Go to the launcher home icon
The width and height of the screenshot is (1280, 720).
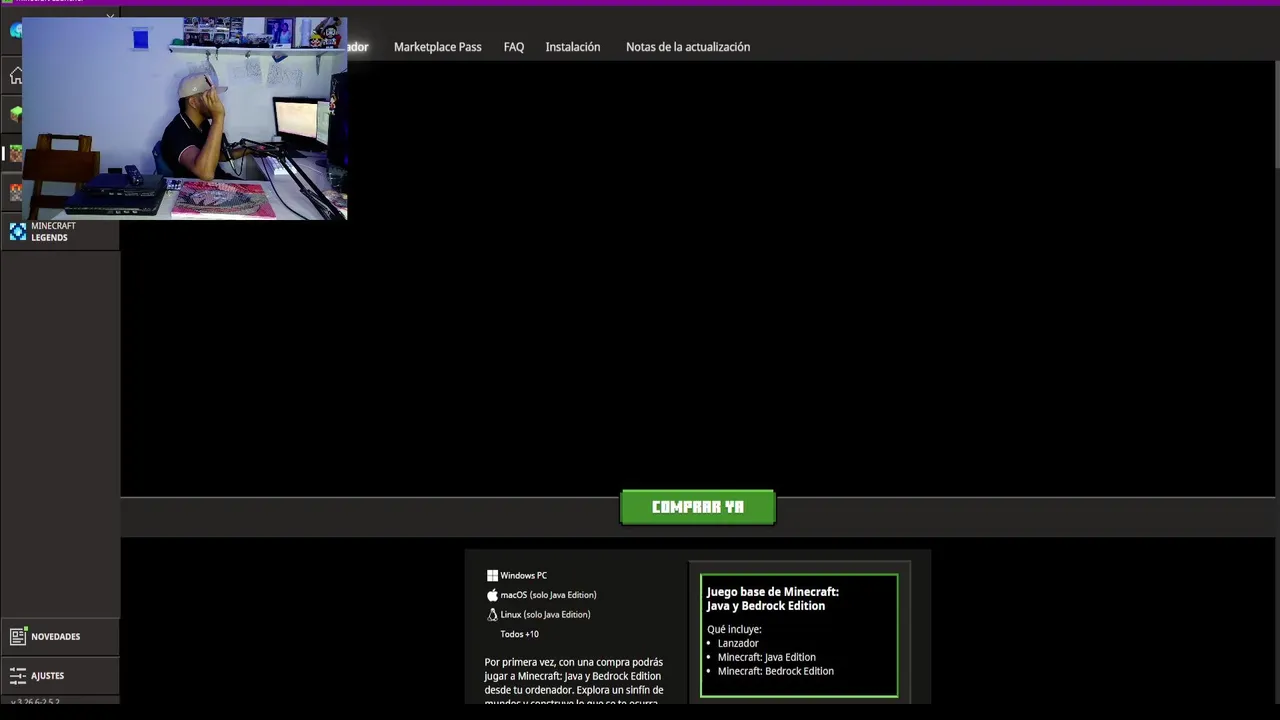click(x=16, y=77)
